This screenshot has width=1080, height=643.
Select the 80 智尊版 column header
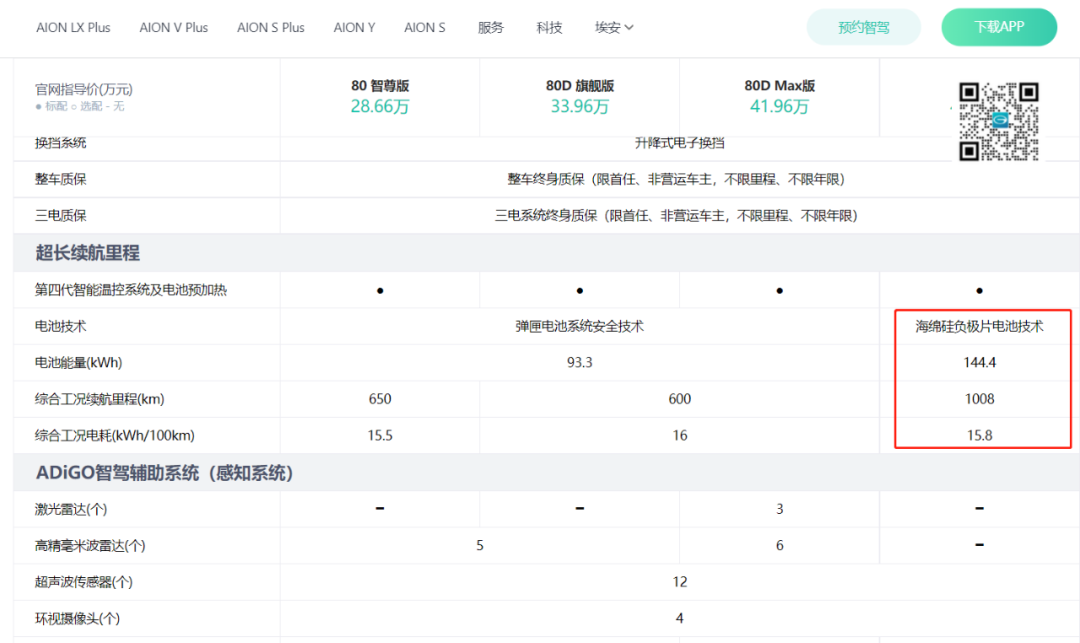380,86
